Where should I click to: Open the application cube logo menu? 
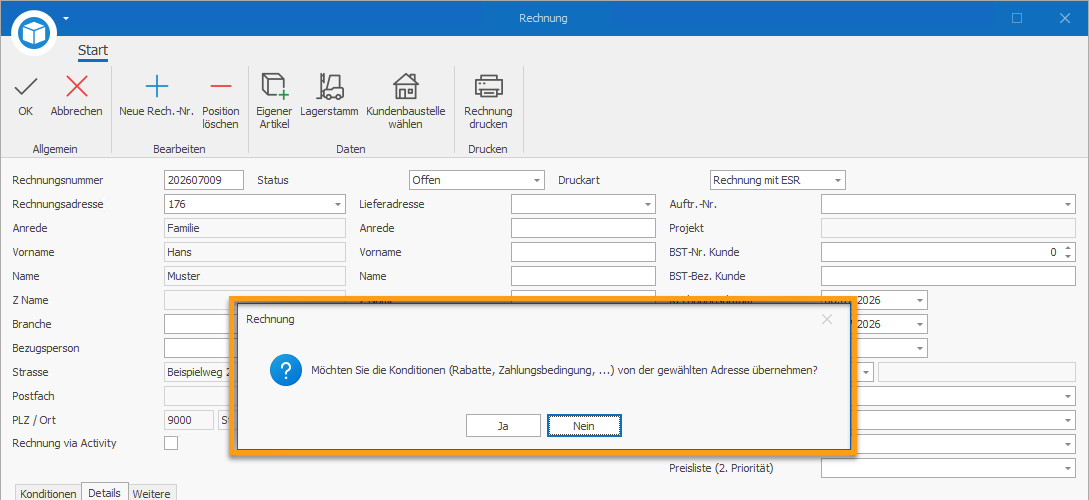33,31
